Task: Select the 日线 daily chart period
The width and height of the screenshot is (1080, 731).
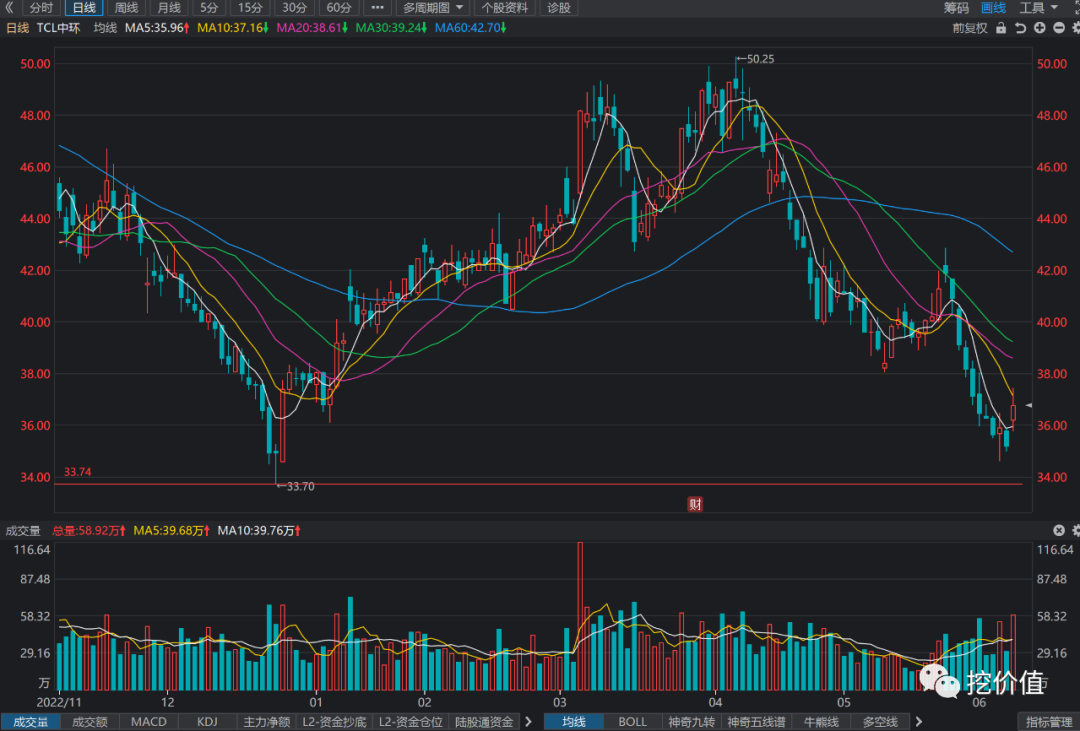Action: [84, 8]
